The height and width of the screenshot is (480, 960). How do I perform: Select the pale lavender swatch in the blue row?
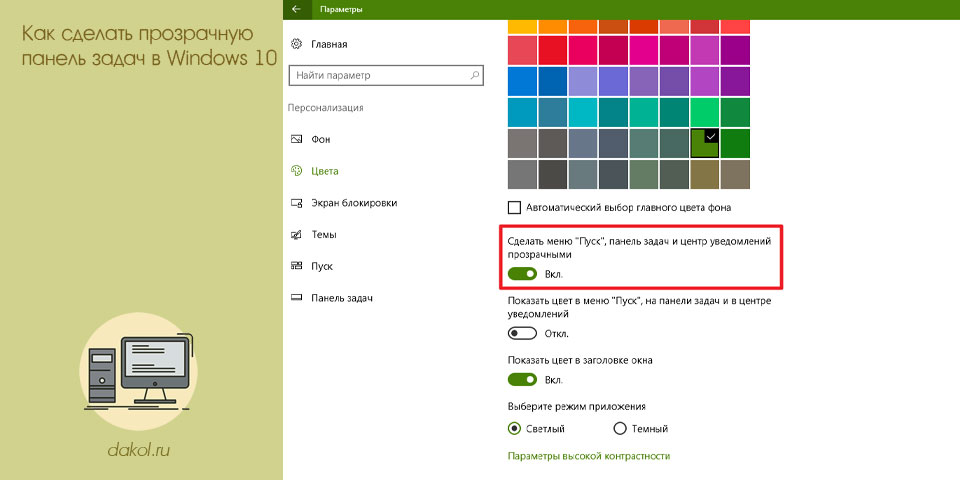[x=583, y=81]
